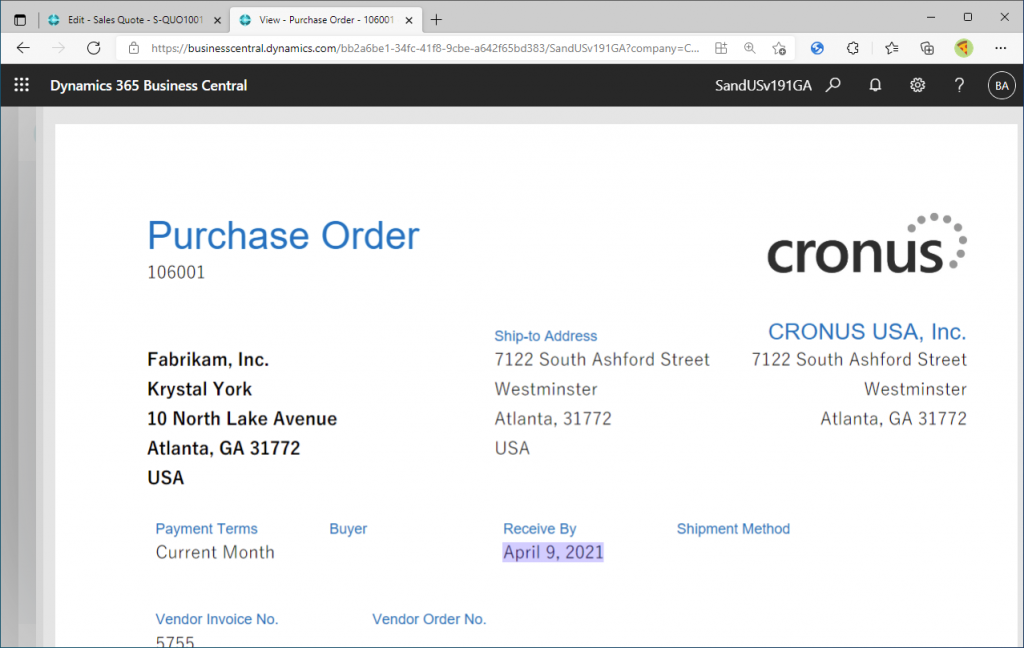The height and width of the screenshot is (648, 1024).
Task: Open the browser favorites list
Action: (x=891, y=48)
